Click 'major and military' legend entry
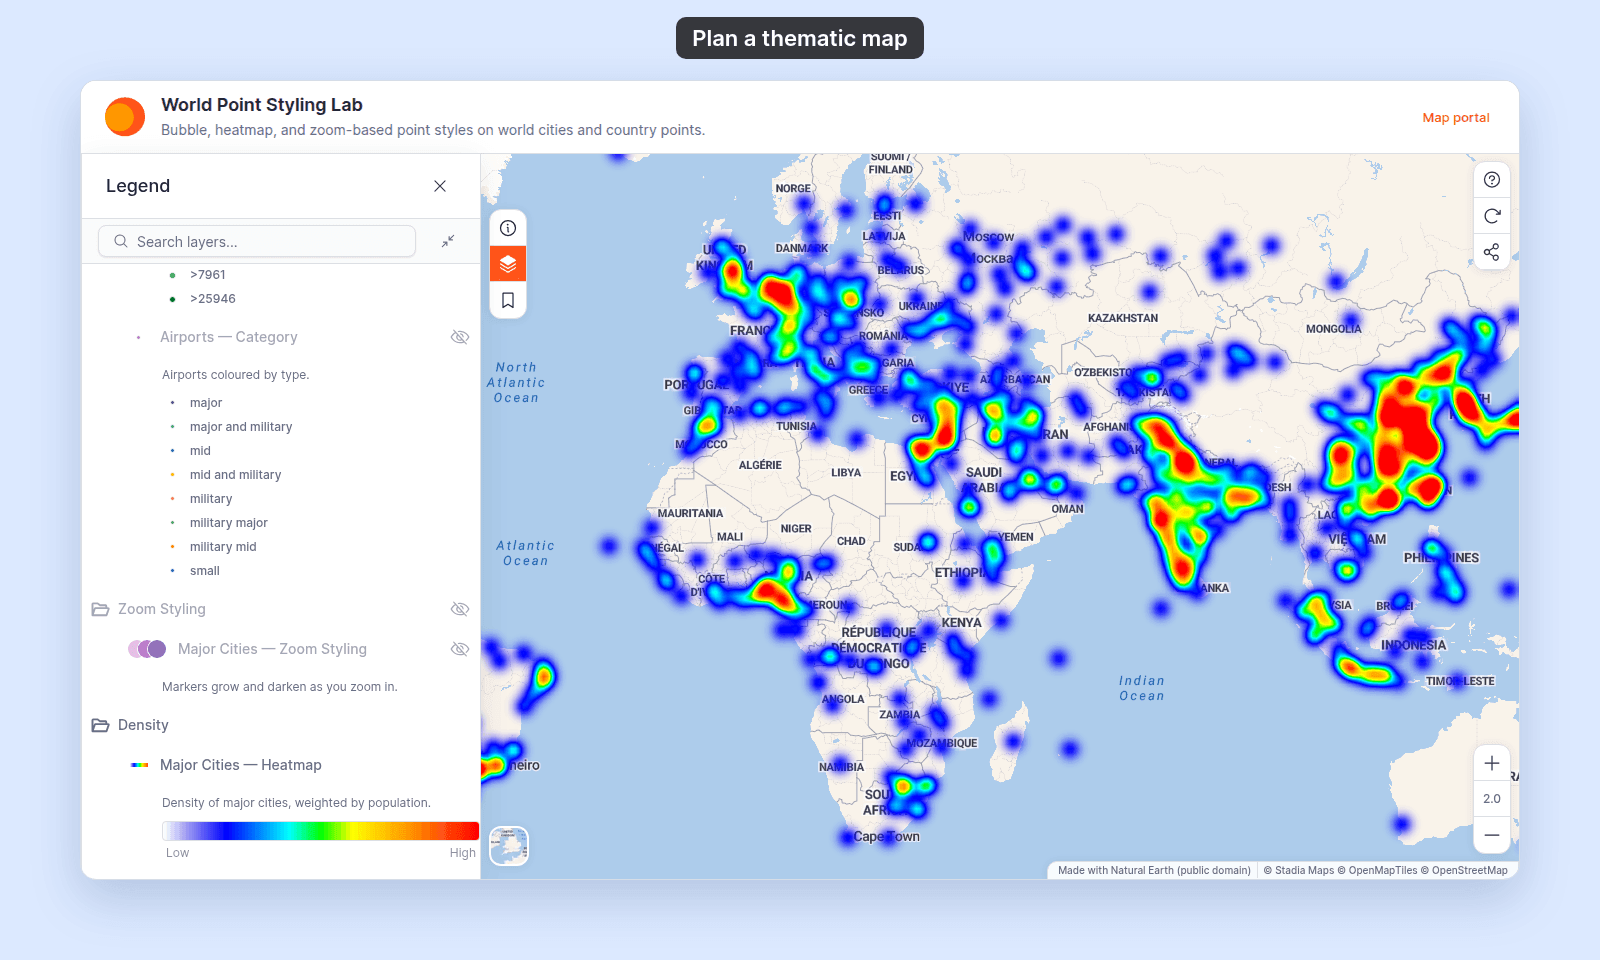The width and height of the screenshot is (1600, 960). (x=241, y=427)
